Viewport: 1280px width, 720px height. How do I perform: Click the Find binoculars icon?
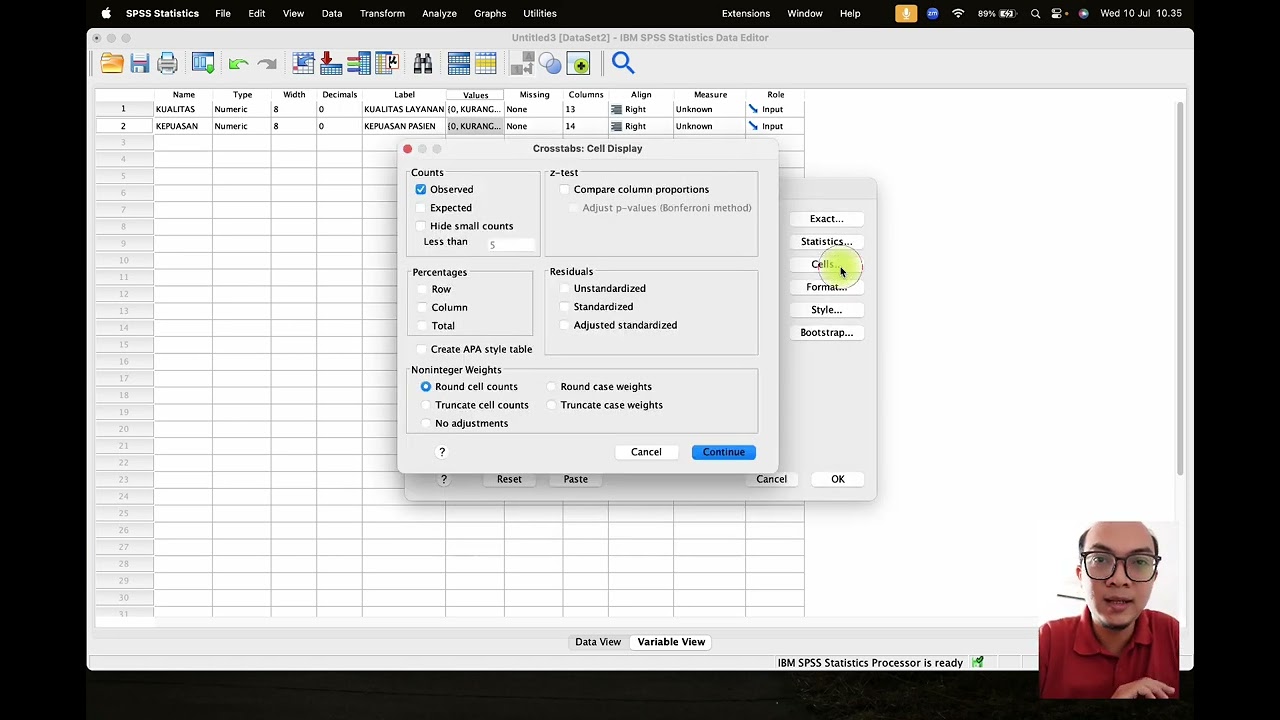coord(423,64)
